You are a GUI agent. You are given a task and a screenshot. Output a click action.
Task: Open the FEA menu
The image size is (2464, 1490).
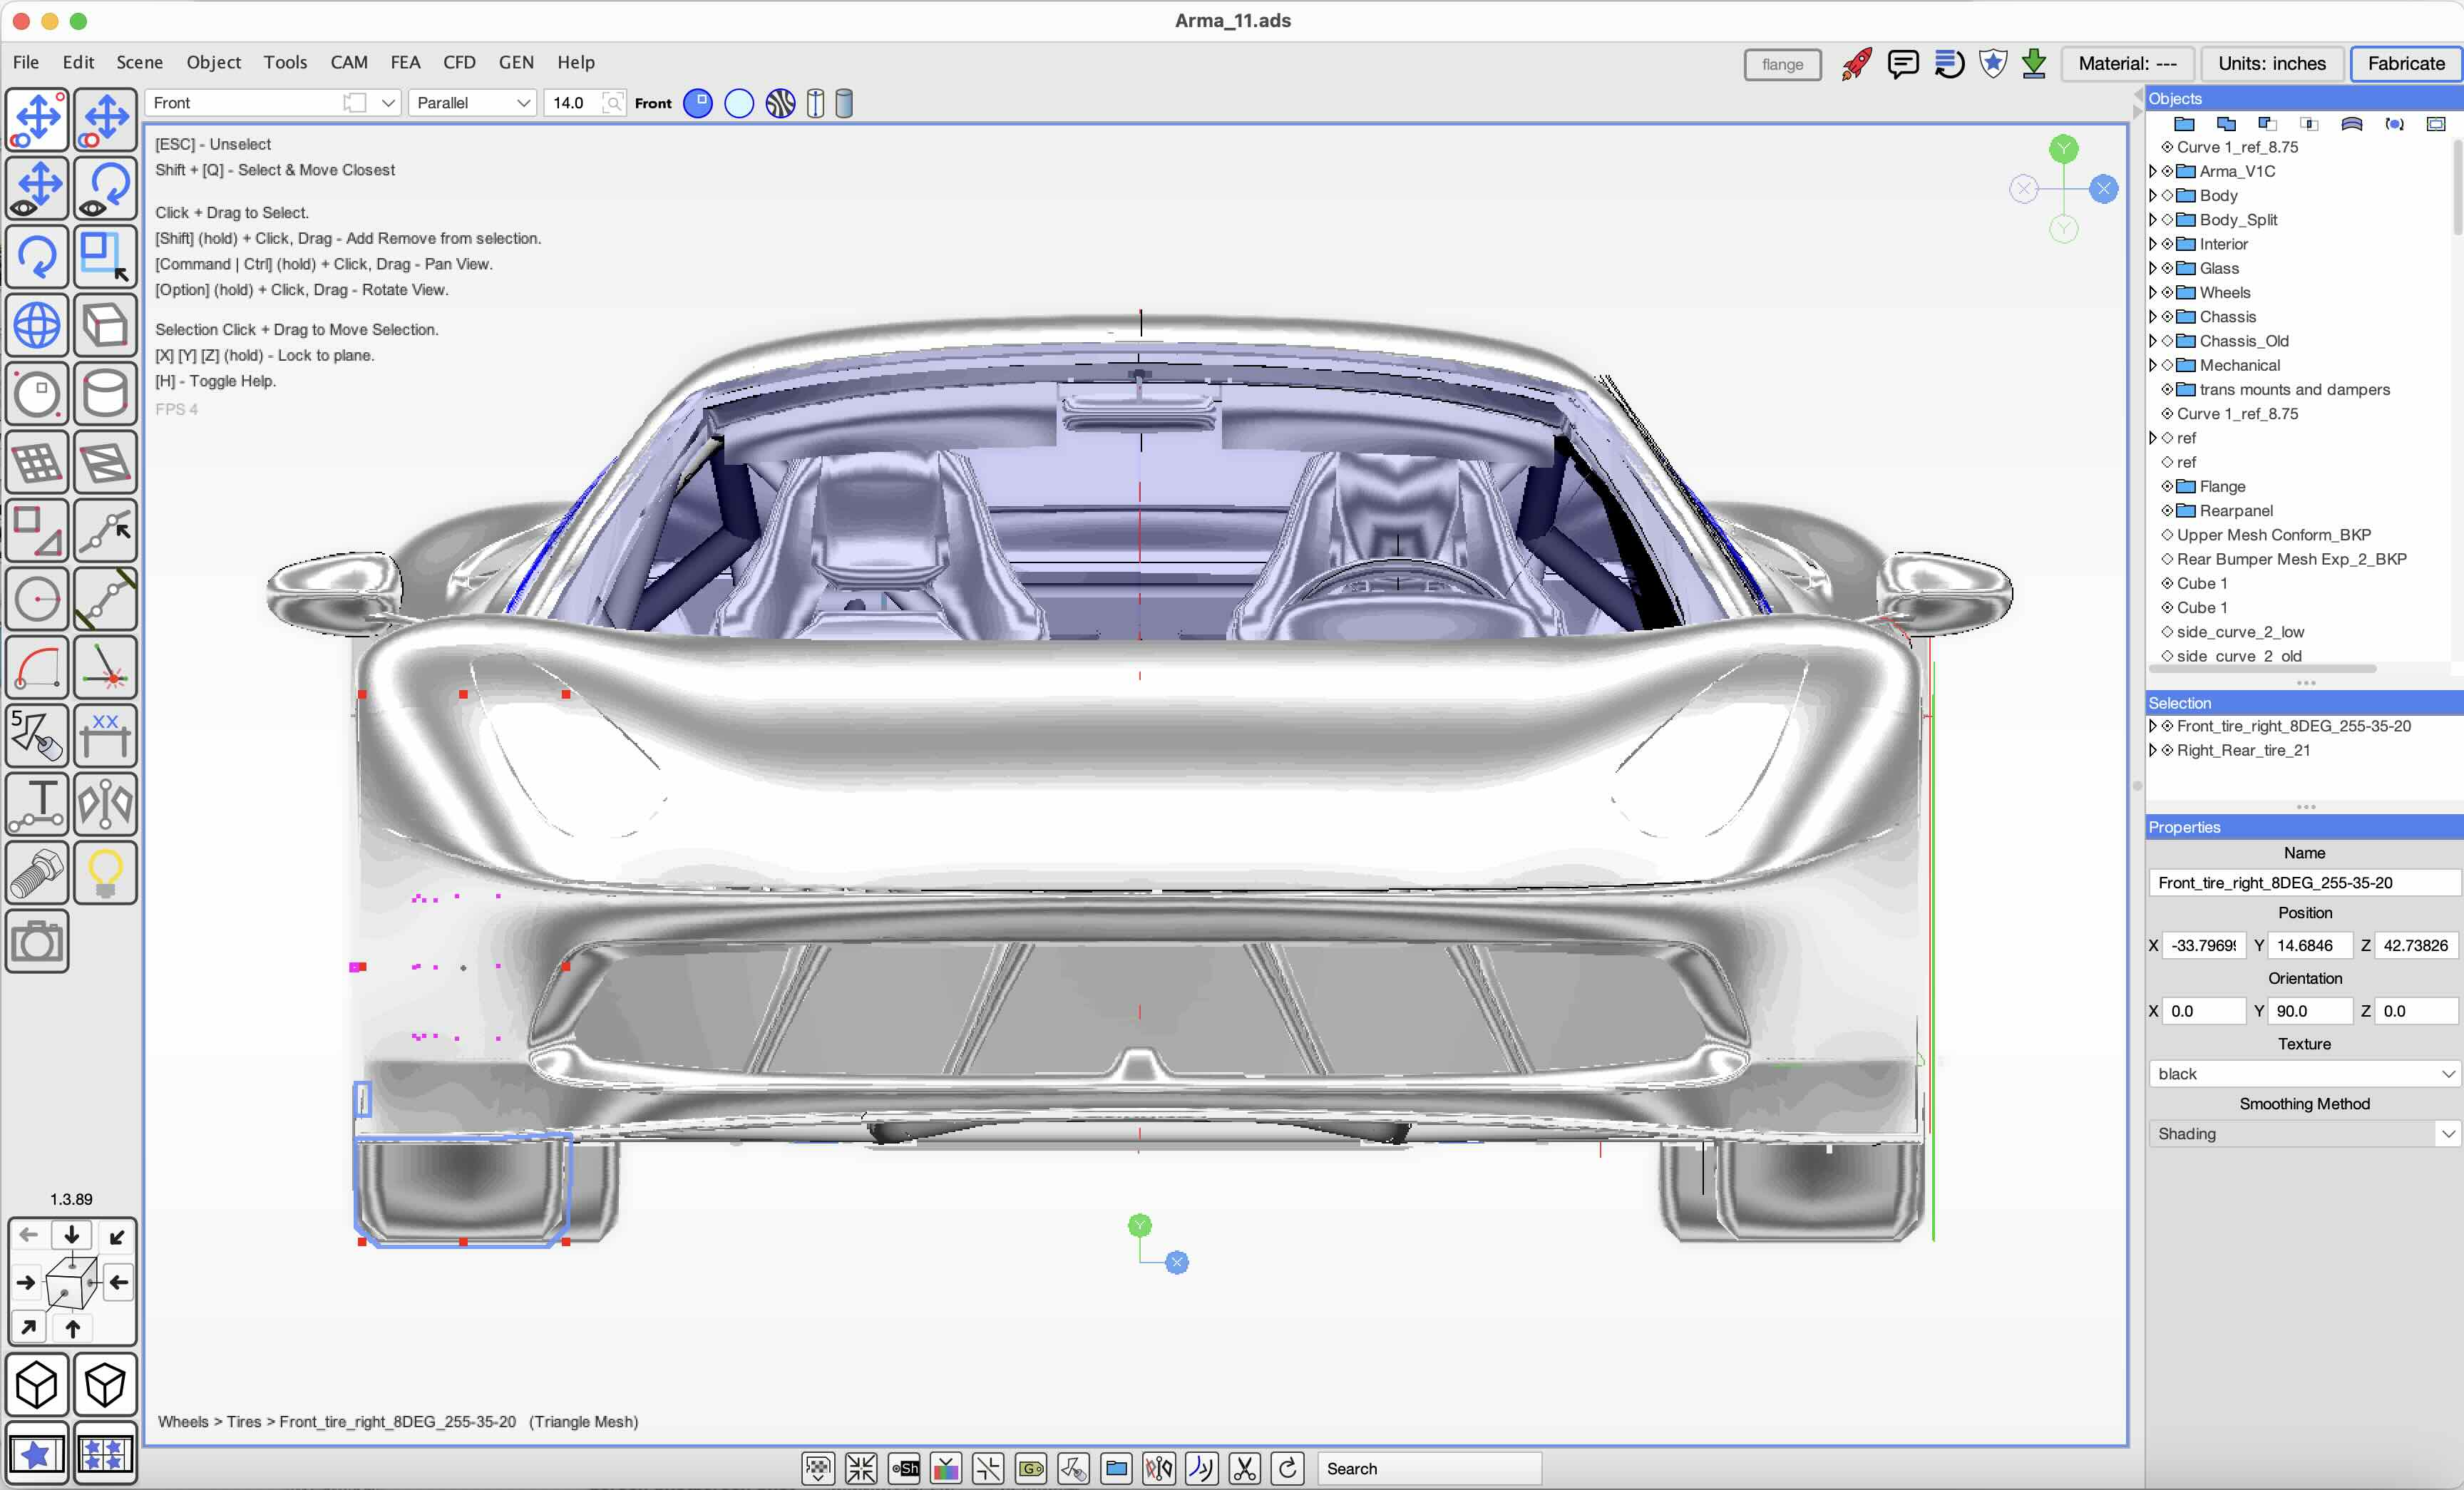click(405, 62)
